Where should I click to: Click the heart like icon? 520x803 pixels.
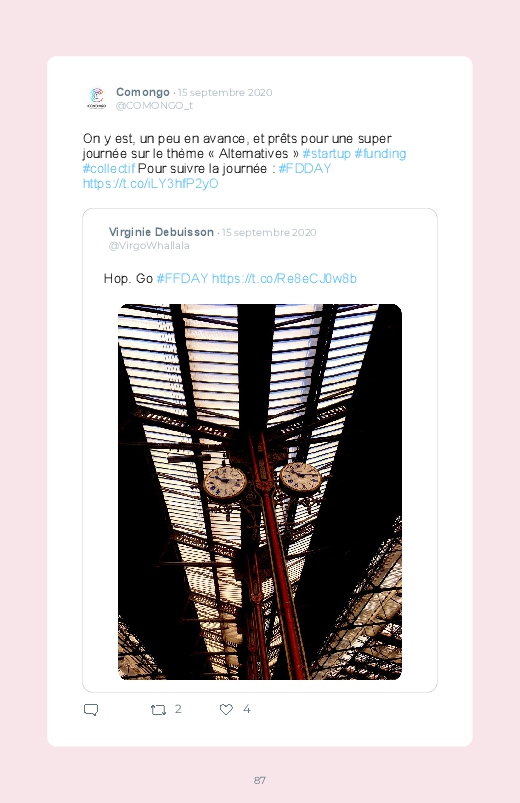tap(226, 709)
